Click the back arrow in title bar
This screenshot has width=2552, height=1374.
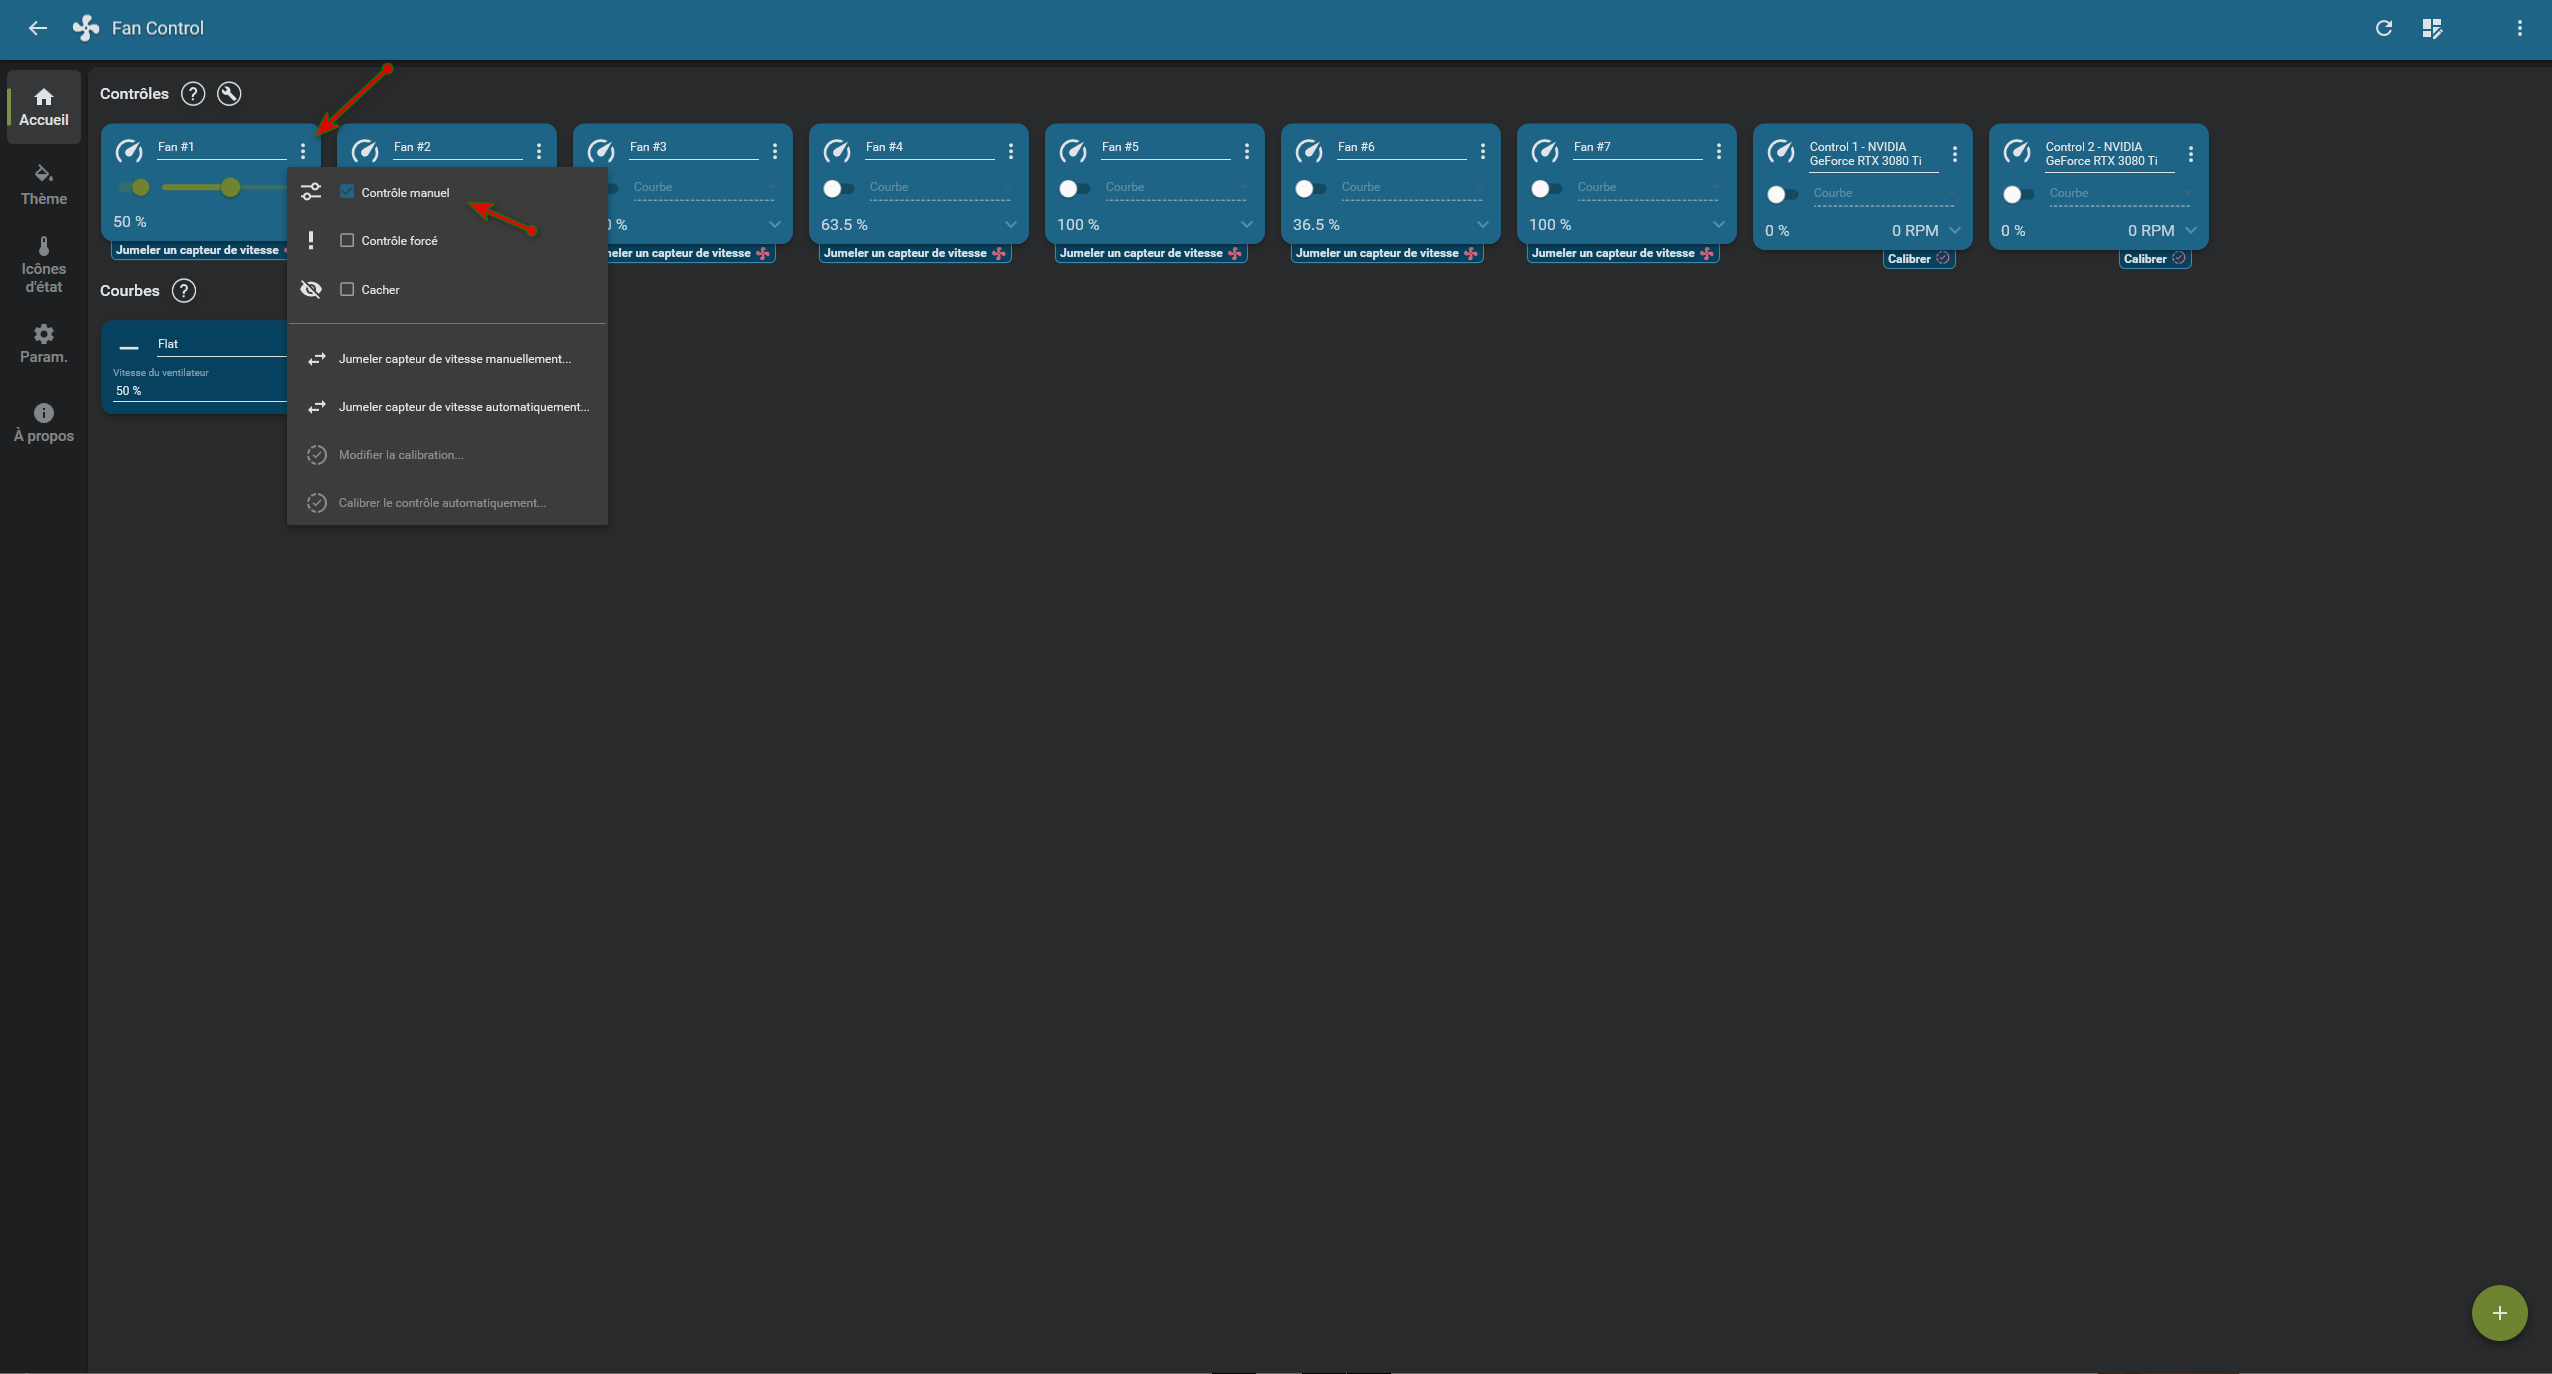coord(37,28)
